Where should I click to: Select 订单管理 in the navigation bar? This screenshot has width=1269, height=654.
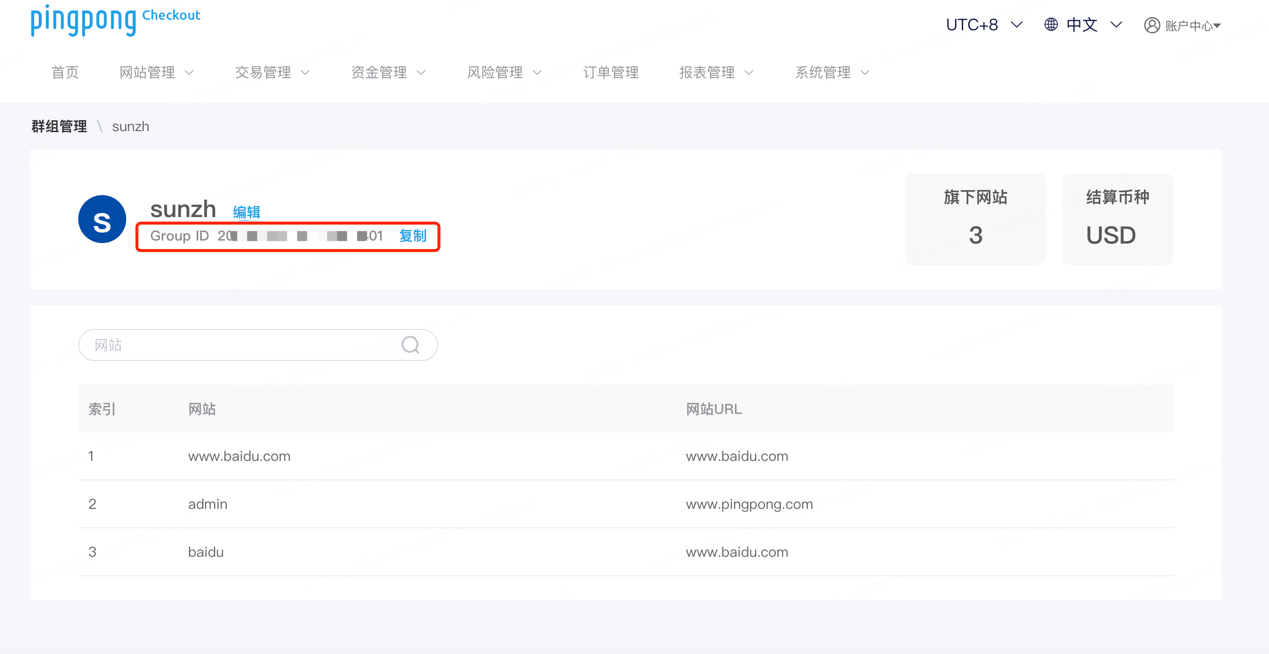[x=610, y=72]
